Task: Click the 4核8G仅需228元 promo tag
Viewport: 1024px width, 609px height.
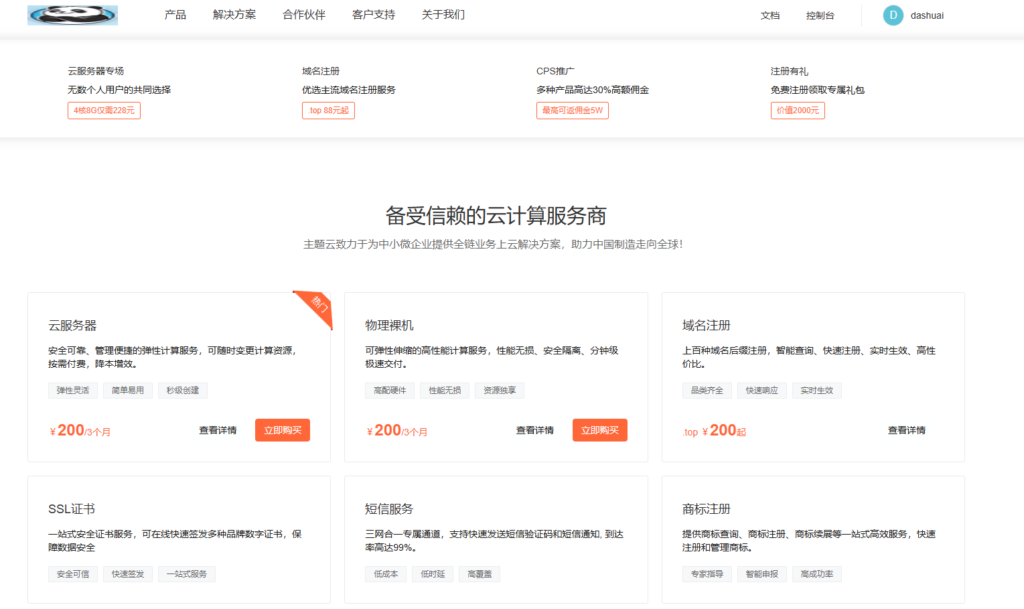Action: point(103,110)
